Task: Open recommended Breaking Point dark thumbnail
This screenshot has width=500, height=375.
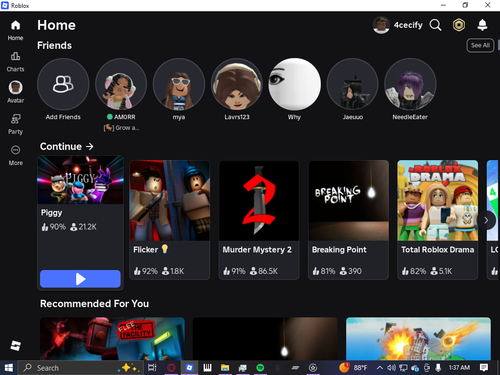Action: coord(265,339)
